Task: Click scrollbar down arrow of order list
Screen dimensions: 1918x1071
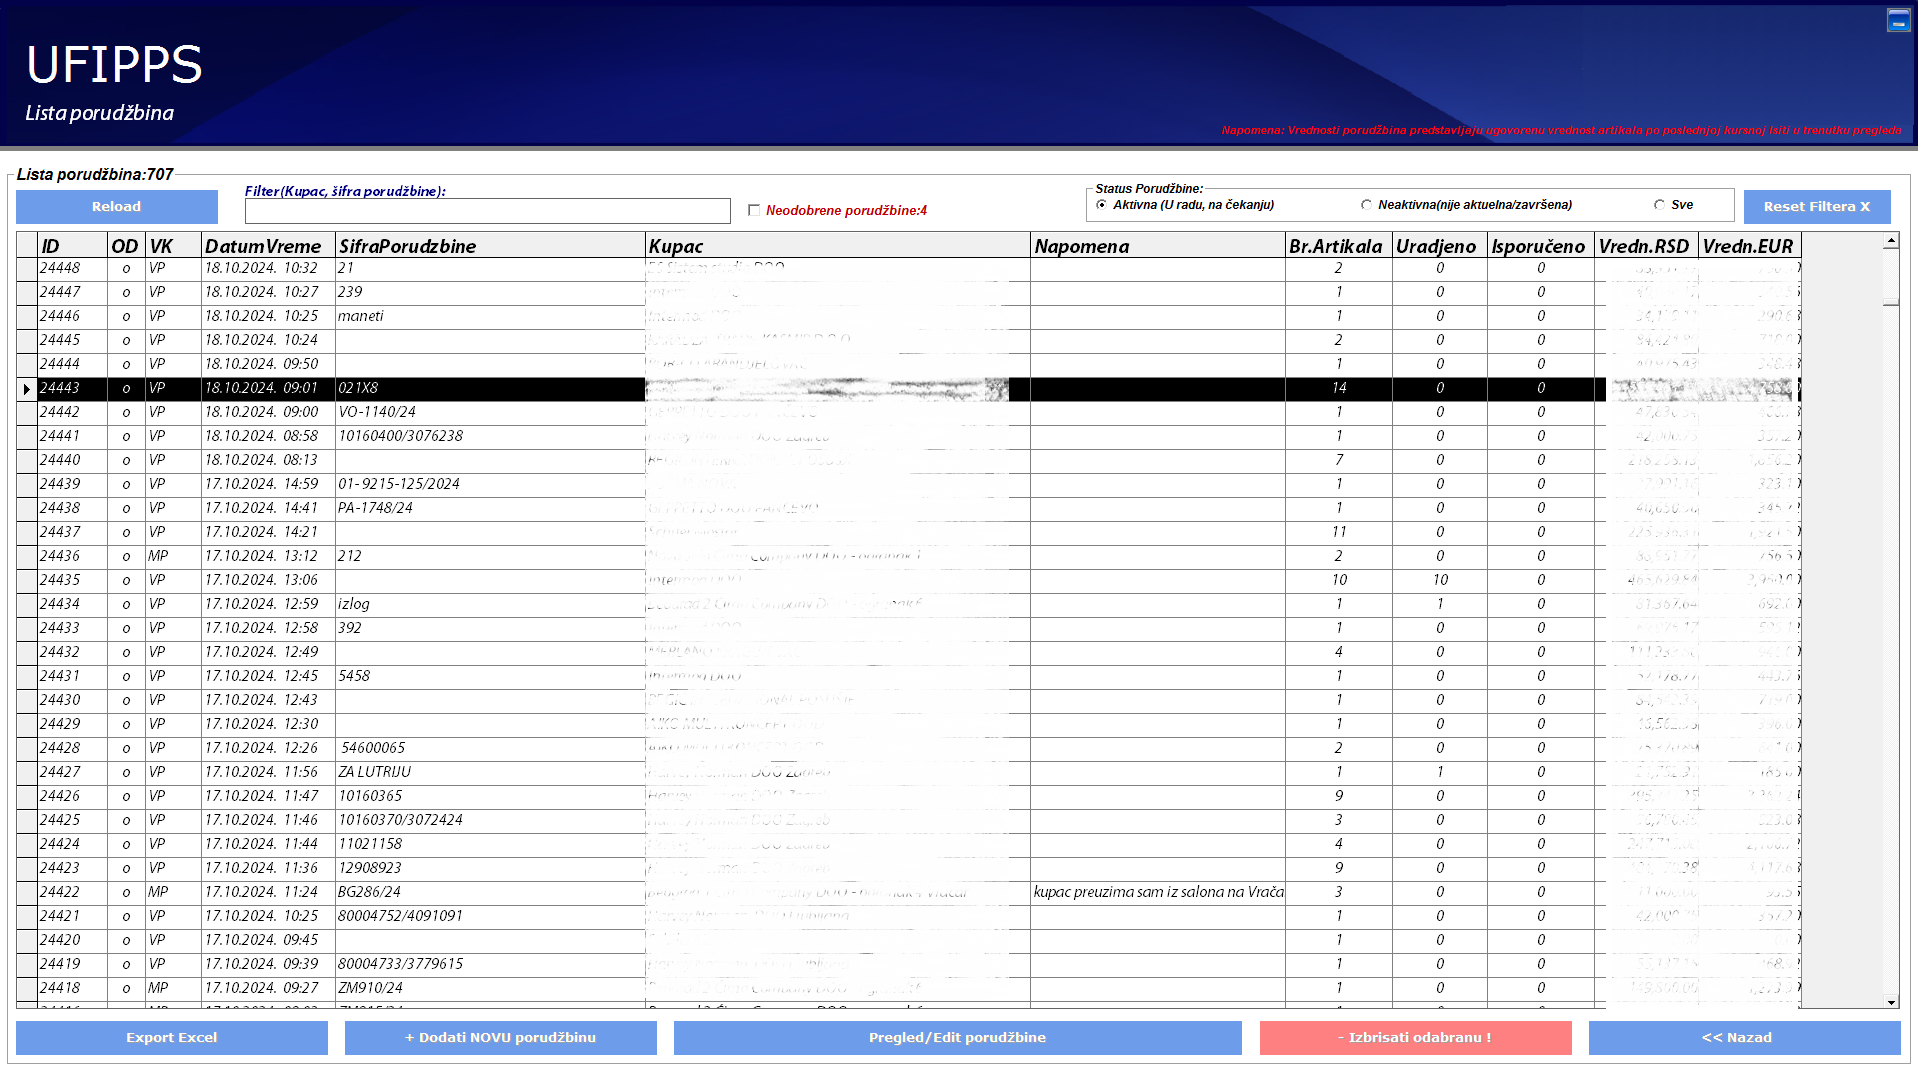Action: (1890, 1002)
